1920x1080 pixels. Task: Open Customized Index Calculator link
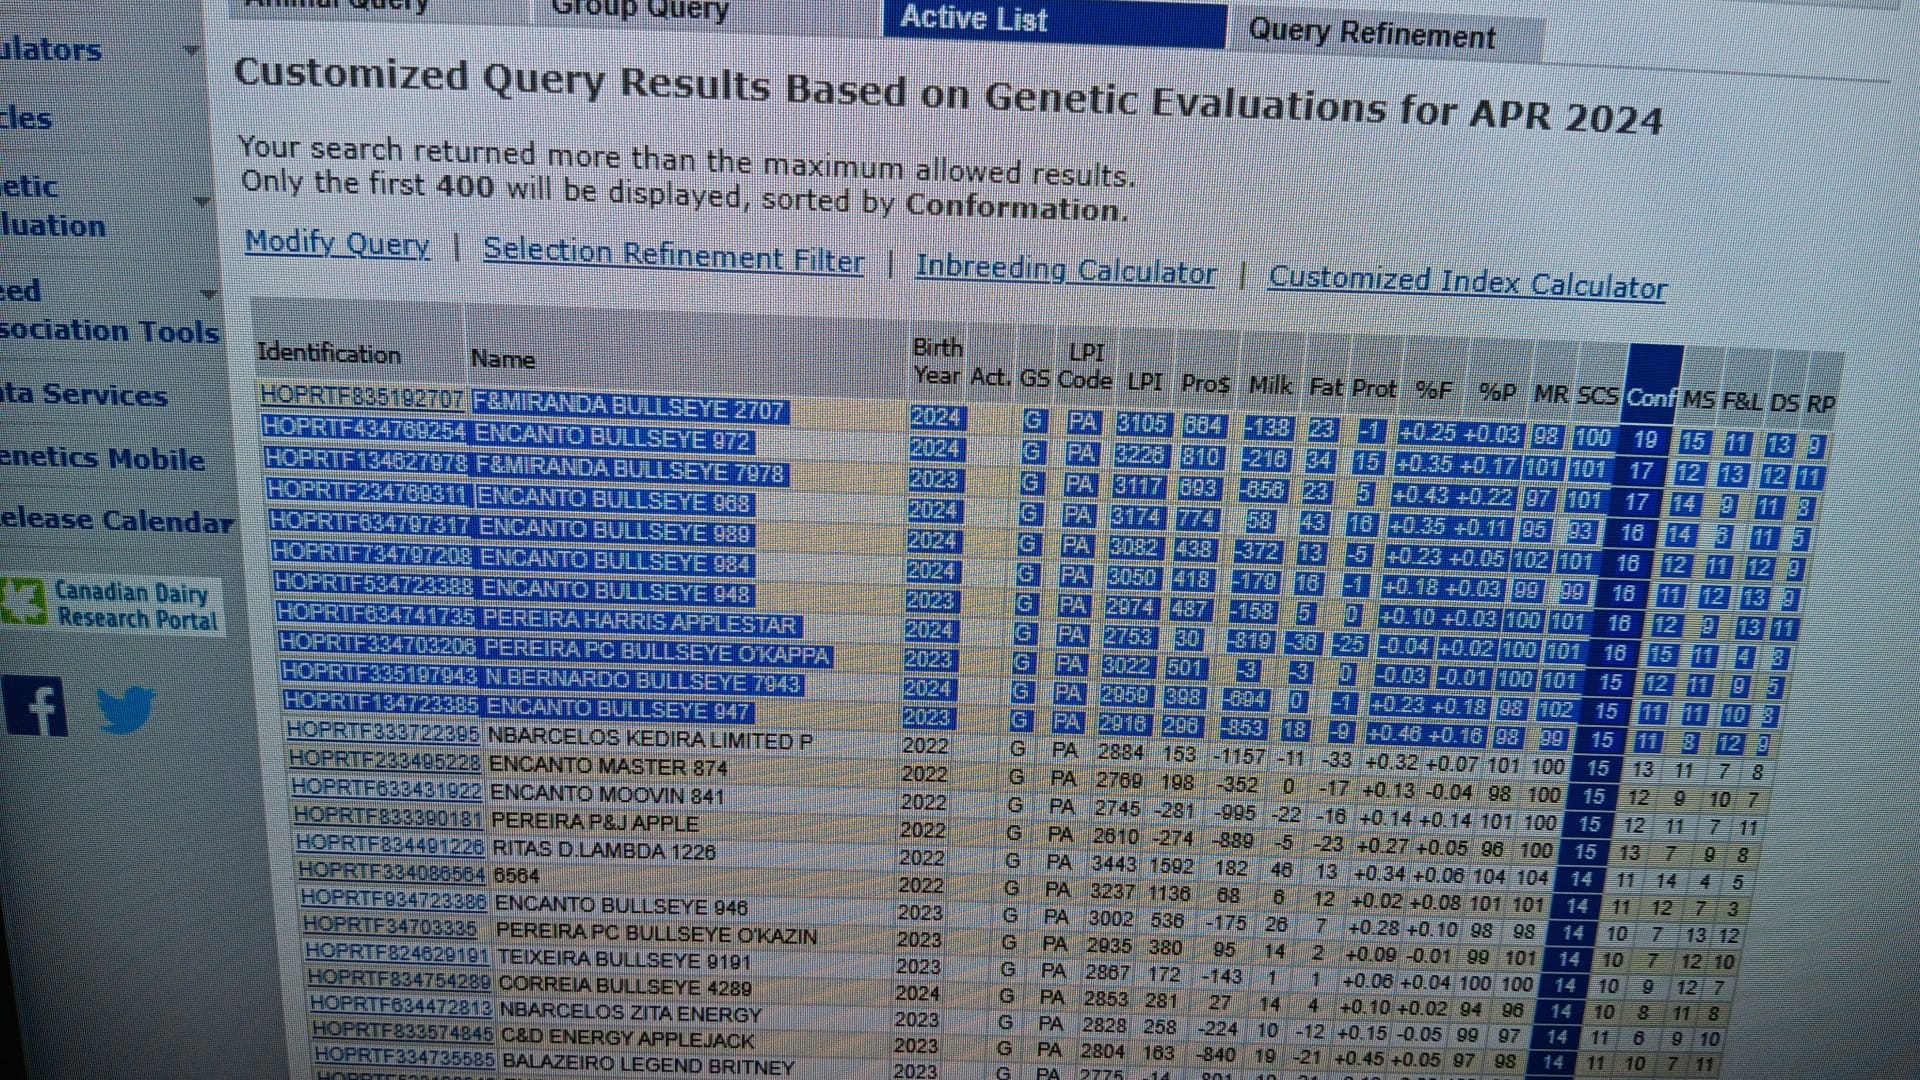[x=1467, y=284]
